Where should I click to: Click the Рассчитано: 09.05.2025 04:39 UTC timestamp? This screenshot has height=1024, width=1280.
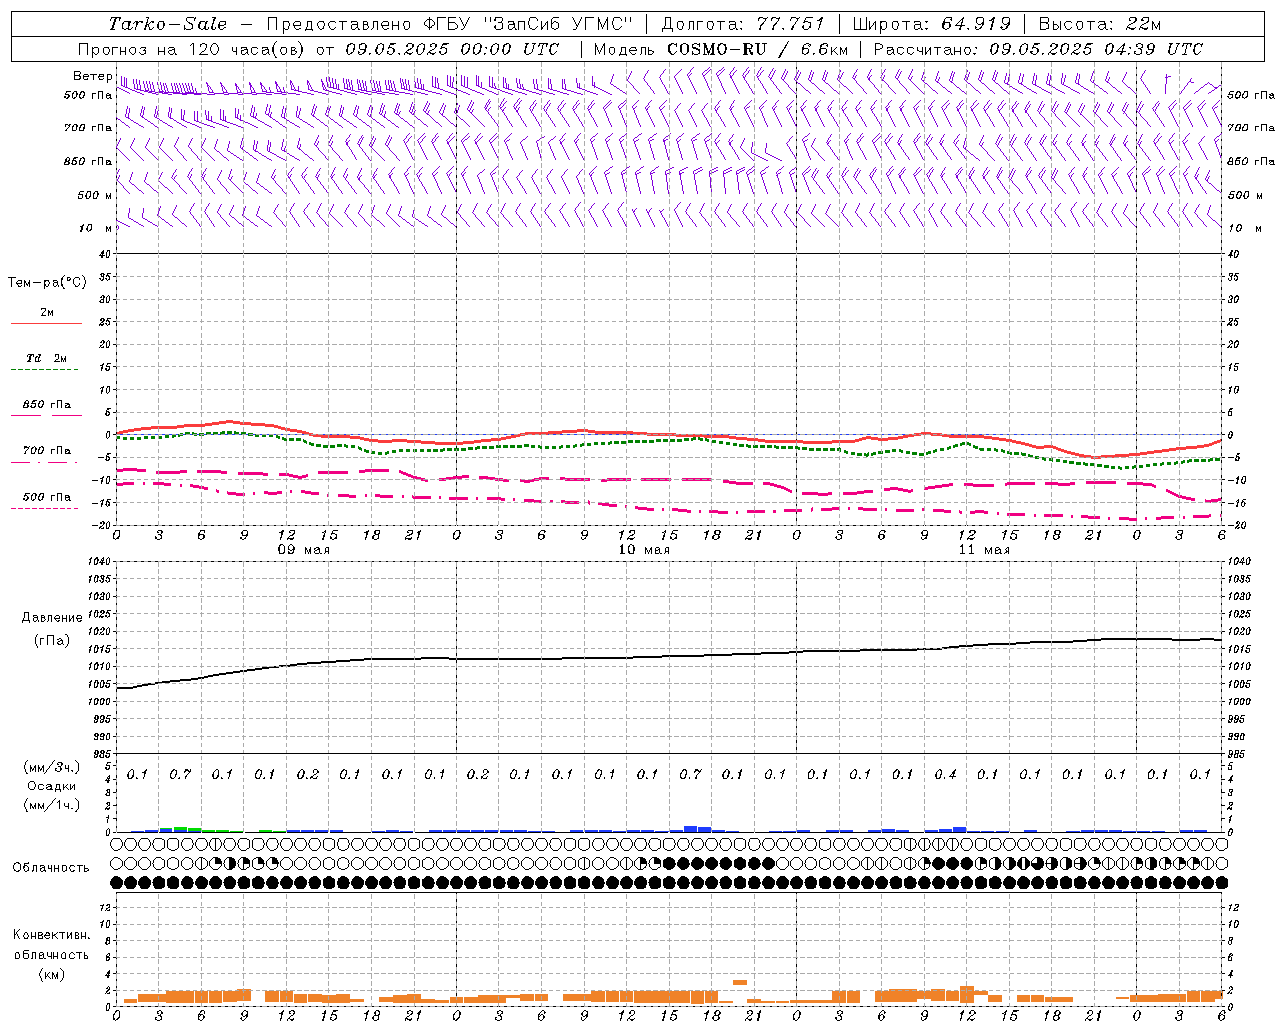coord(1038,49)
